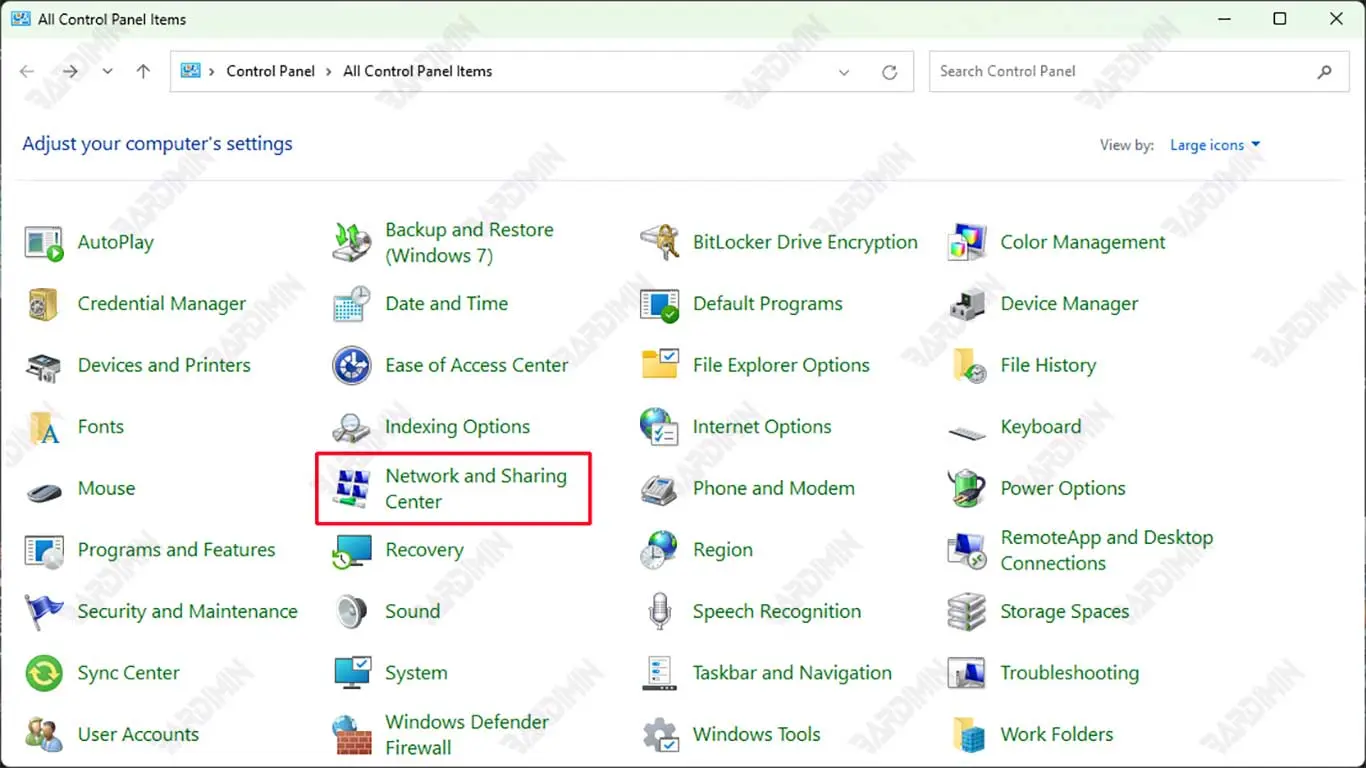Click the Search Control Panel field
The width and height of the screenshot is (1366, 768).
click(x=1120, y=72)
